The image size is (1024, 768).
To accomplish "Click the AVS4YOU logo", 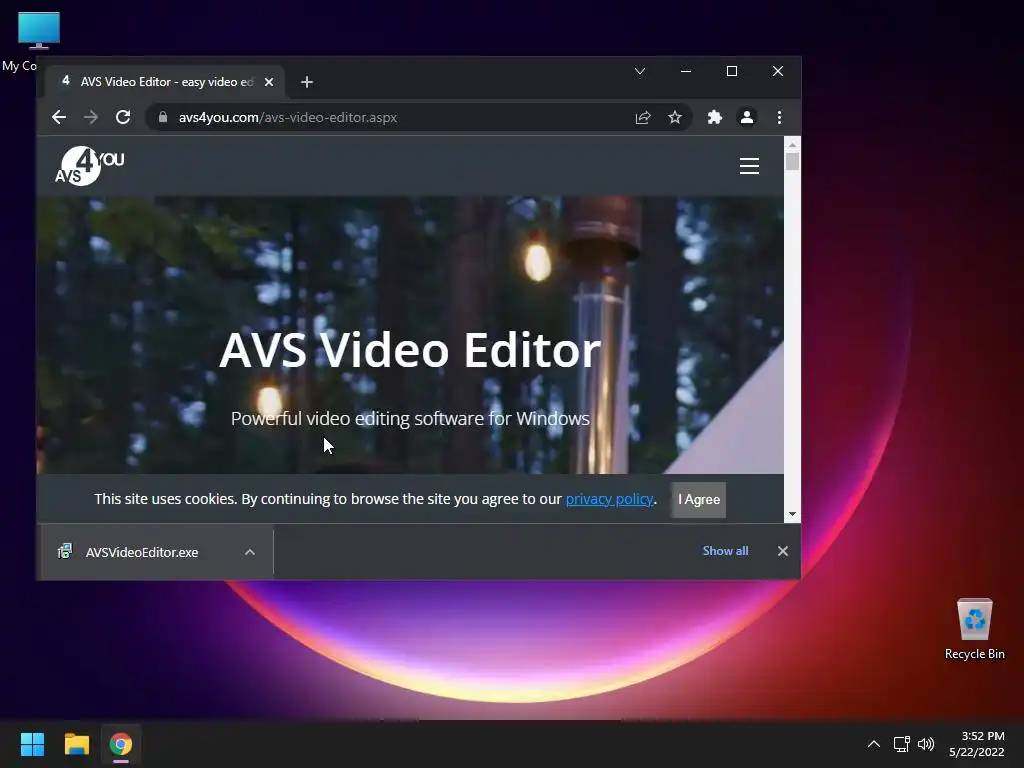I will click(x=89, y=166).
